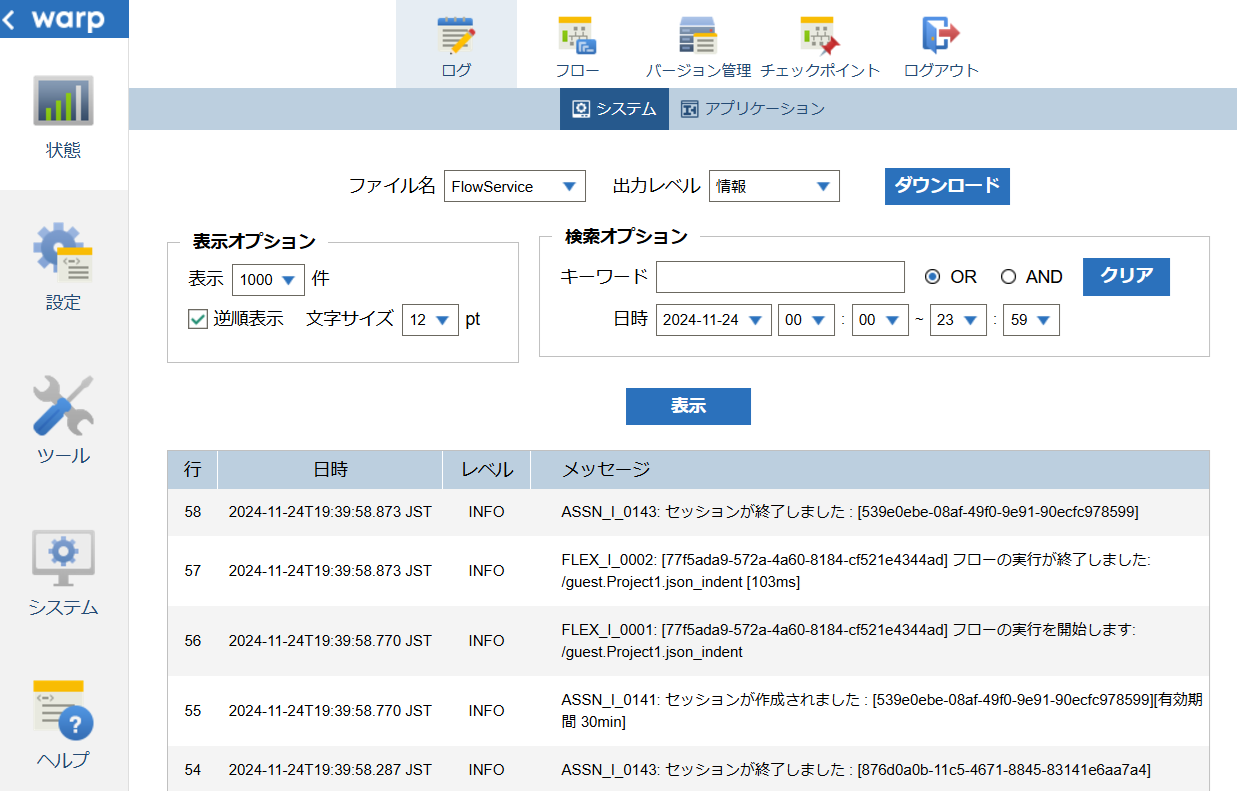The image size is (1237, 791).
Task: Focus the キーワード input field
Action: point(780,277)
